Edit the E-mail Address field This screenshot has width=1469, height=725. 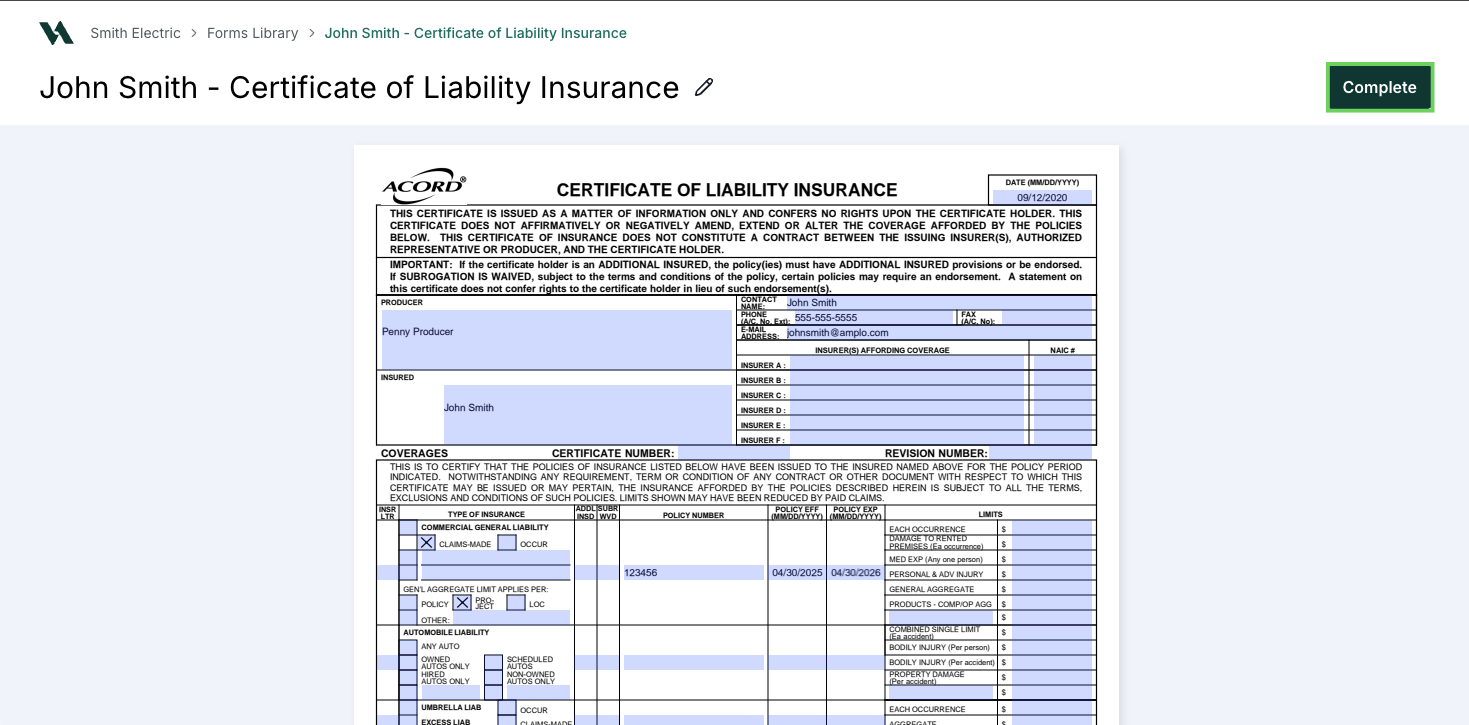pos(940,332)
